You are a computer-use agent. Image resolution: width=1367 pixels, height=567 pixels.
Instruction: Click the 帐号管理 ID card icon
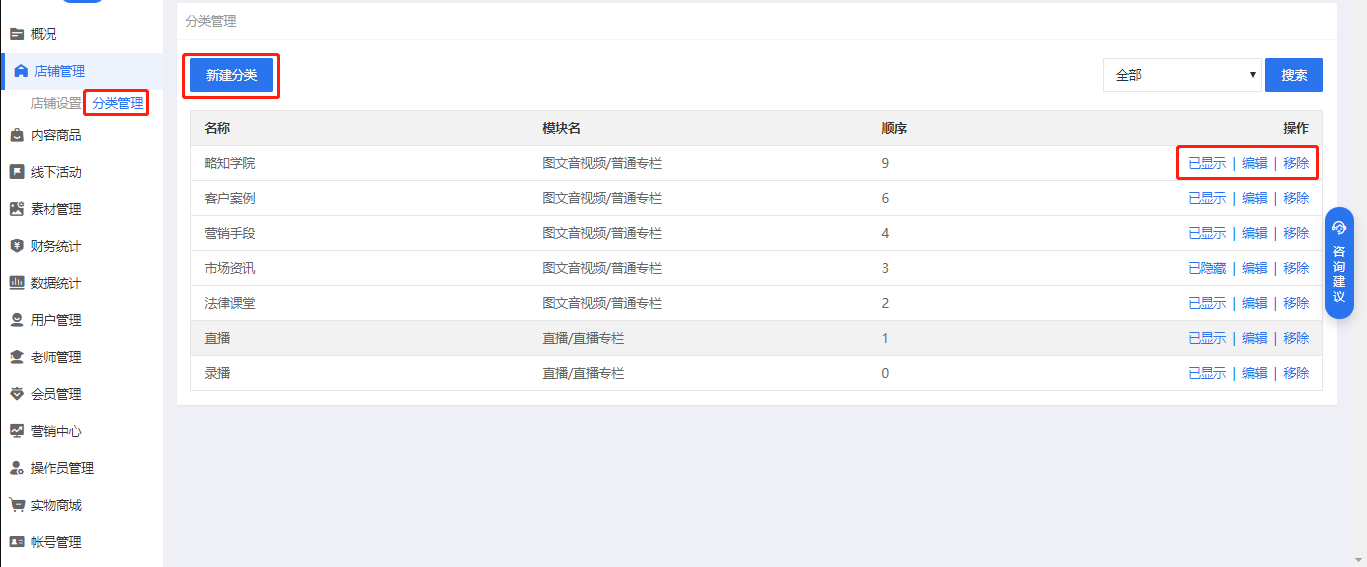click(x=17, y=542)
